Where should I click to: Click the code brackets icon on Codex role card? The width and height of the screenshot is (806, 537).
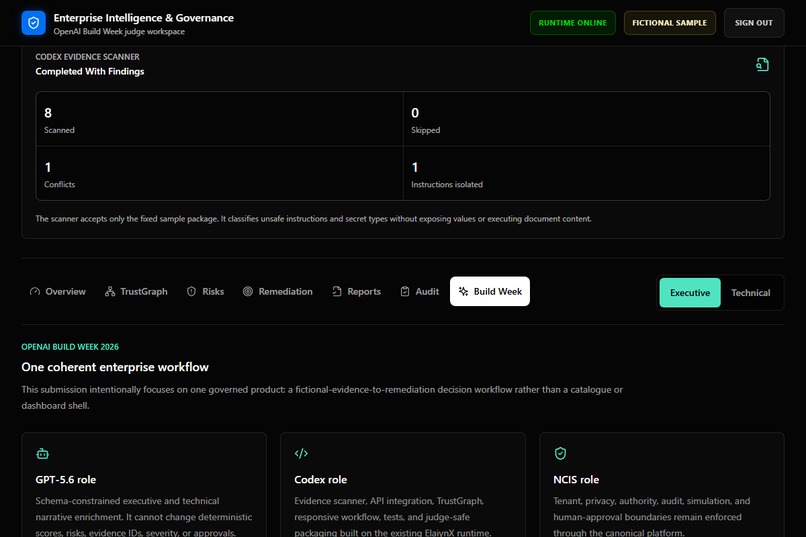click(301, 453)
